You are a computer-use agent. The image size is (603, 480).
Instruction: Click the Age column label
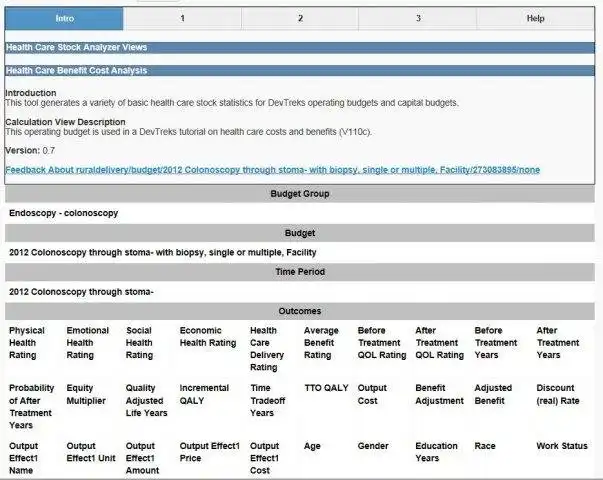pyautogui.click(x=312, y=446)
